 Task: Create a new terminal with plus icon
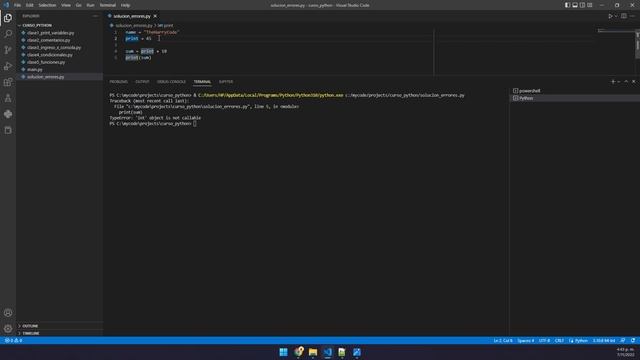pos(613,82)
